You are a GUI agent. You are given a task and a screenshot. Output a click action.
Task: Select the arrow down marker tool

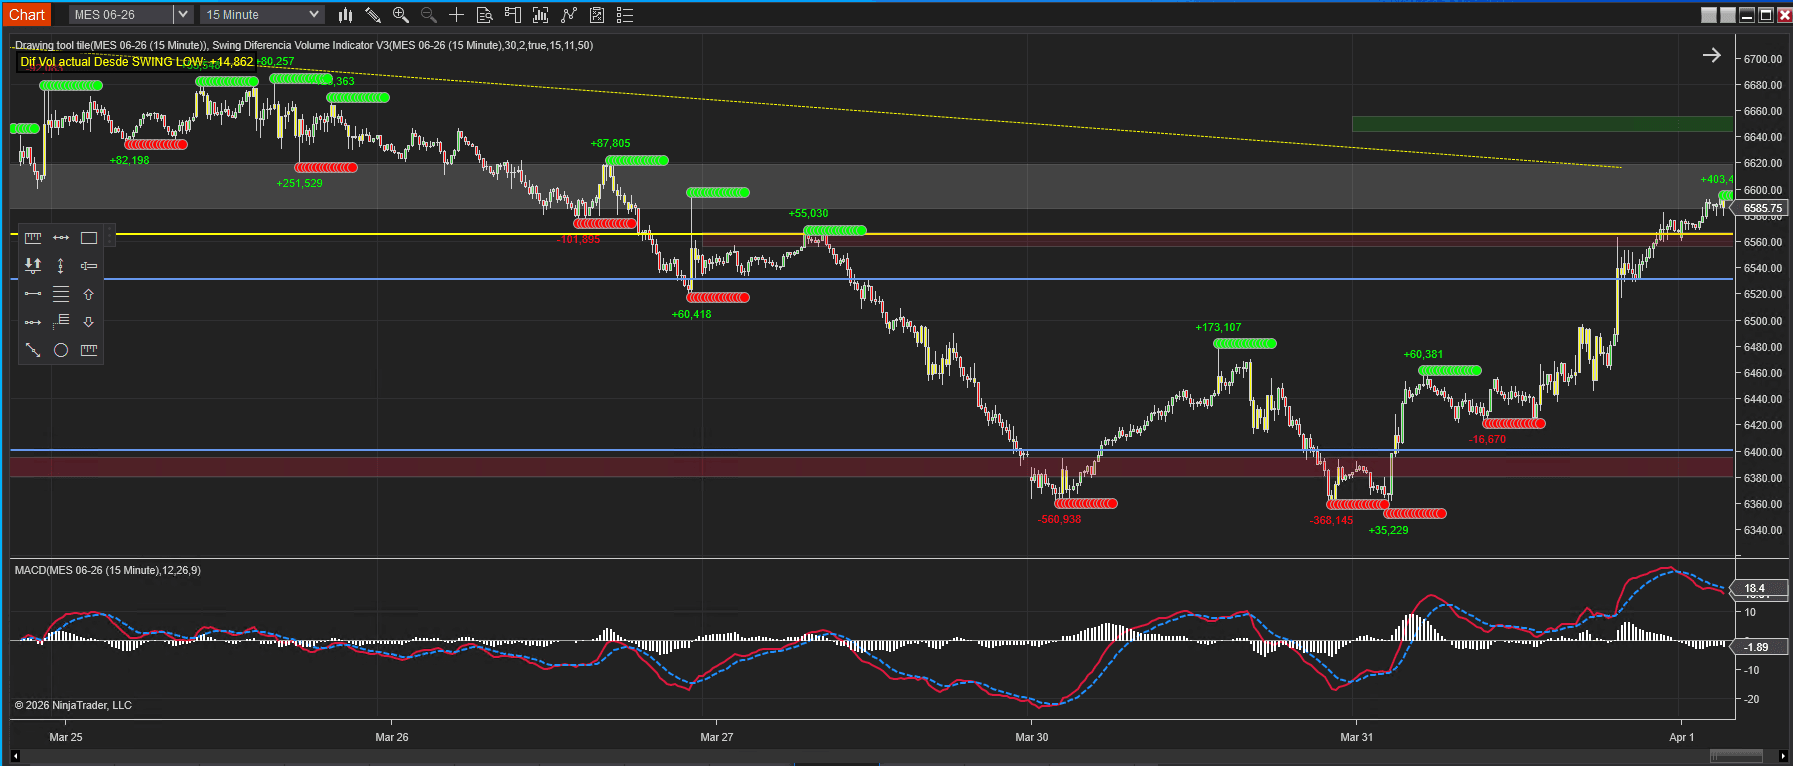89,322
